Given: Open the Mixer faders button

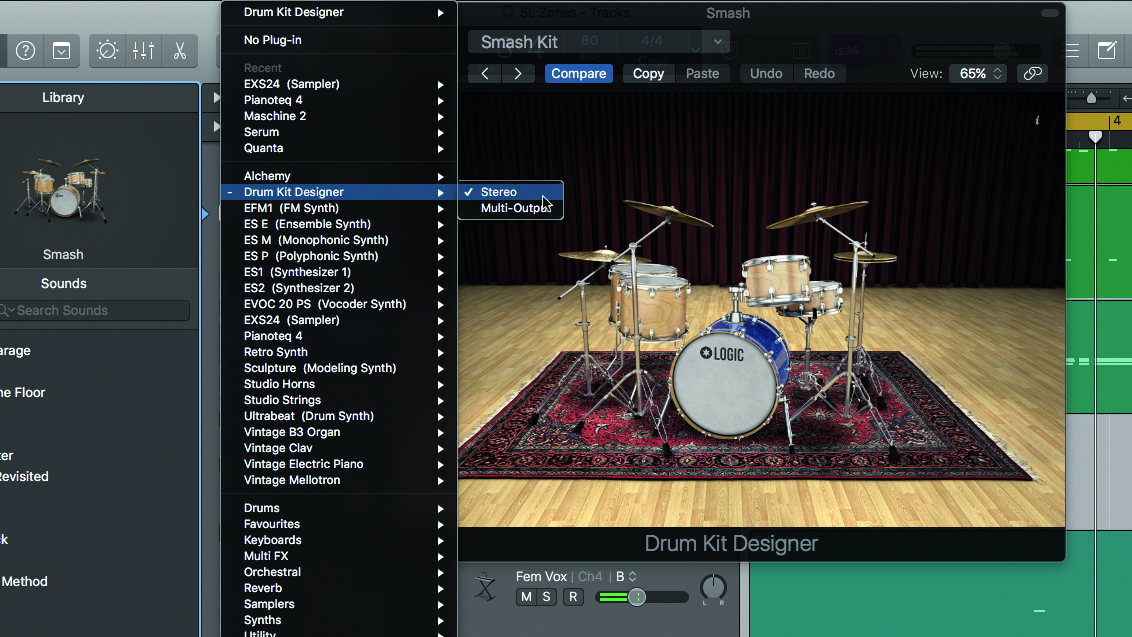Looking at the screenshot, I should 144,51.
